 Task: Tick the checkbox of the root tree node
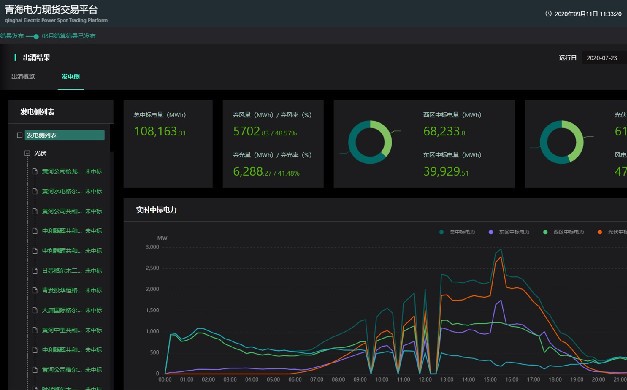pos(19,135)
